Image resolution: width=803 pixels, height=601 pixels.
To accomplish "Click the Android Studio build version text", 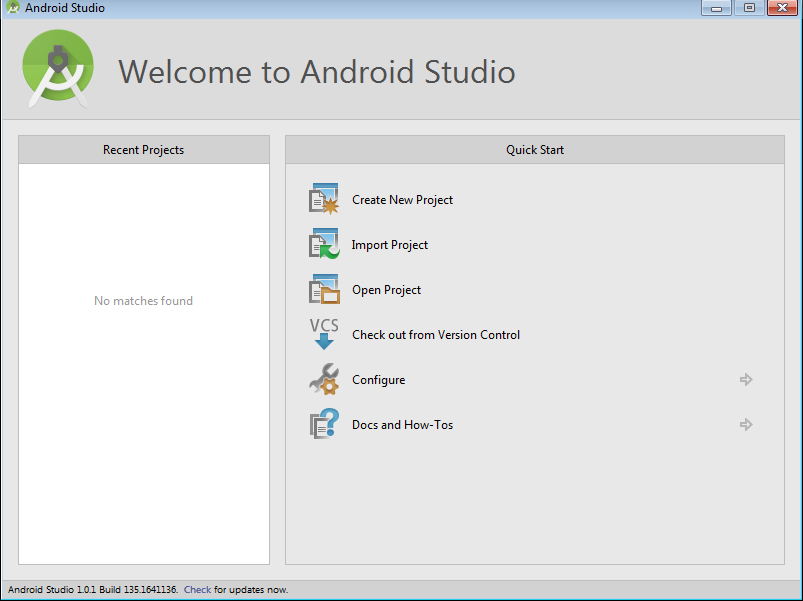I will point(93,590).
